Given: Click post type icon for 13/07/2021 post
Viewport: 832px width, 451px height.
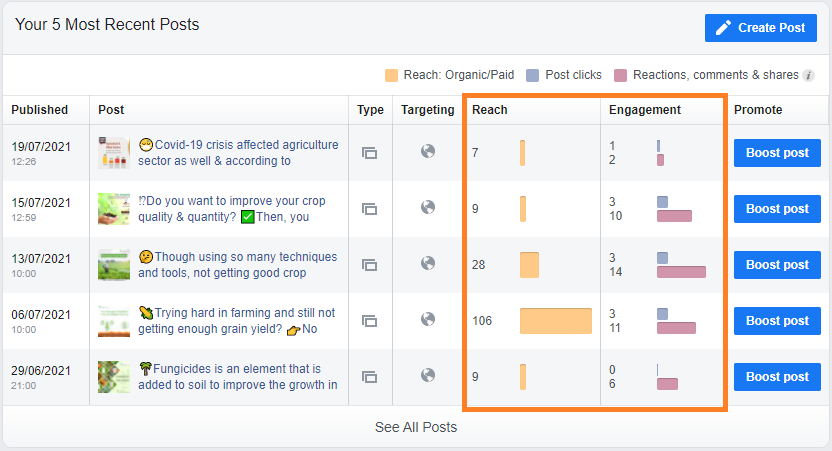Looking at the screenshot, I should 369,265.
